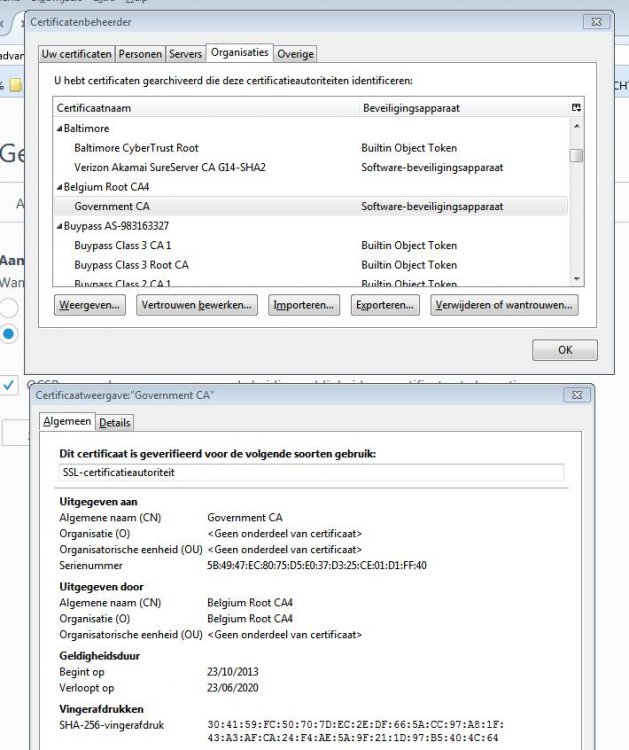Click the Verloopt op date 23/06/2020
629x750 pixels.
[x=232, y=688]
